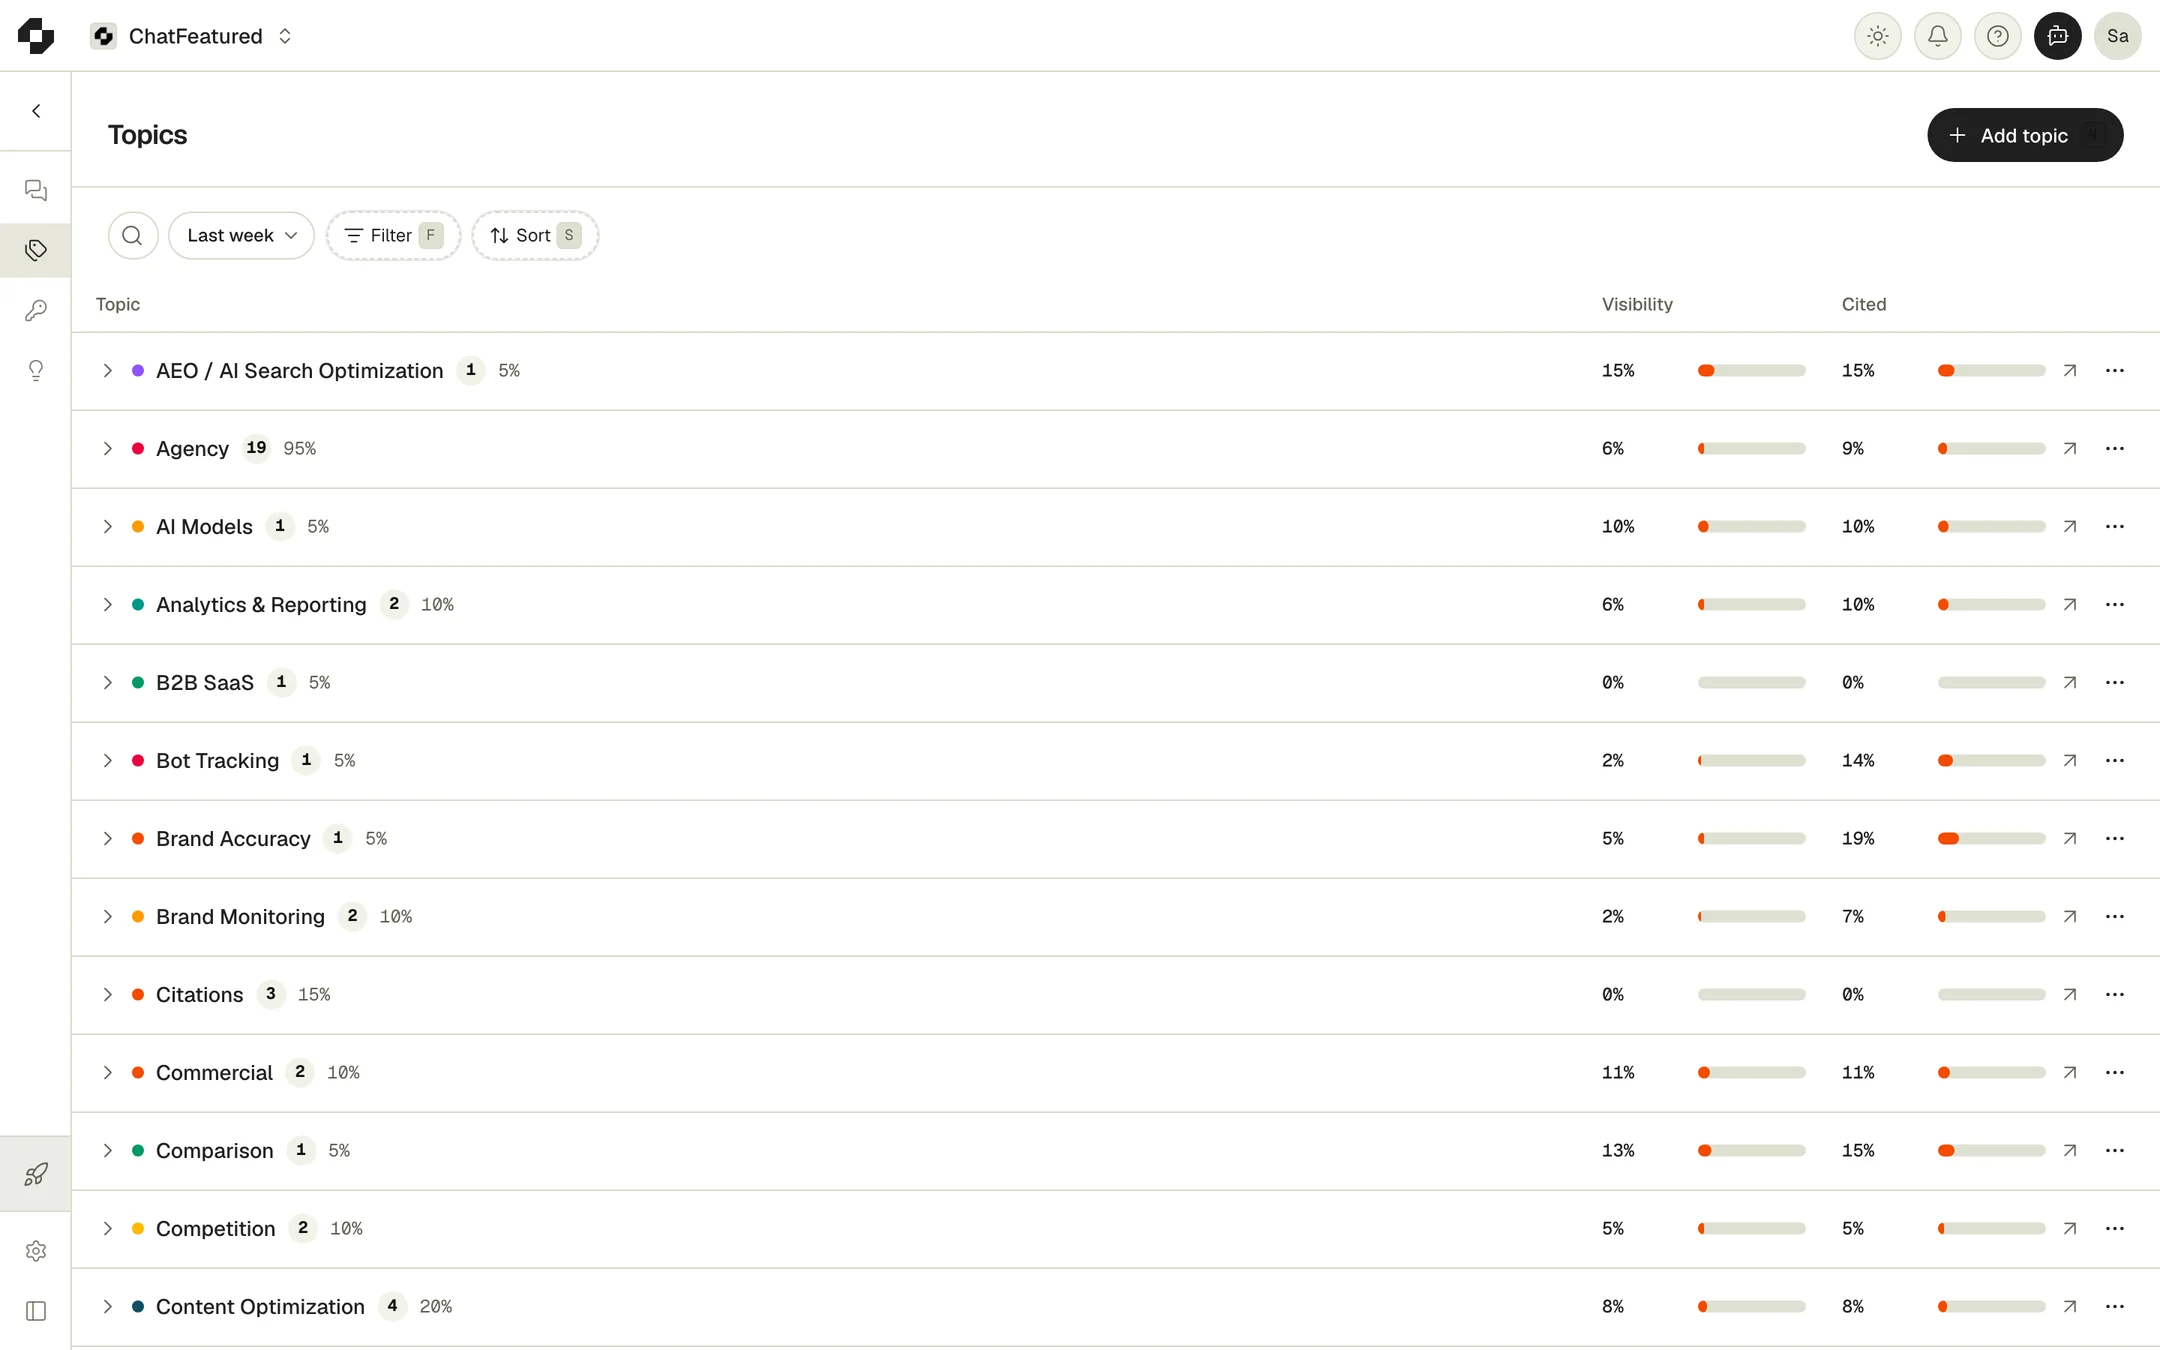The height and width of the screenshot is (1350, 2160).
Task: Click the app logo in top-left corner
Action: pyautogui.click(x=36, y=36)
